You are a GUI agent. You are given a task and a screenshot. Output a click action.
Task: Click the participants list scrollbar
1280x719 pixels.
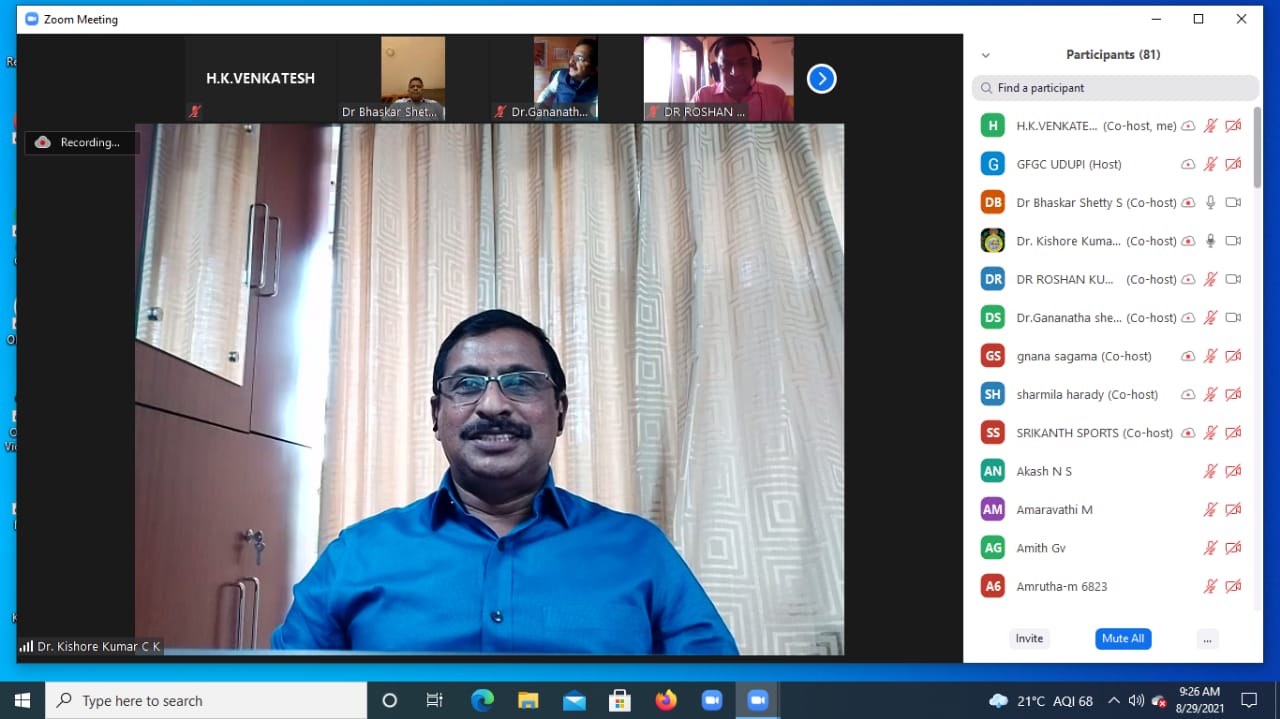tap(1257, 150)
